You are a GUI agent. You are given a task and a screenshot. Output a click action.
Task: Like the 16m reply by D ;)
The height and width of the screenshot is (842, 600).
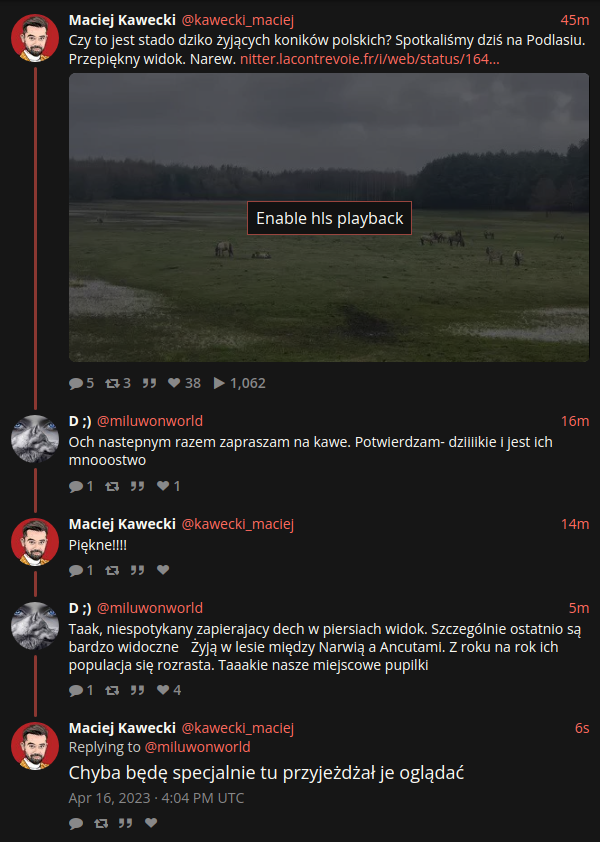point(163,486)
